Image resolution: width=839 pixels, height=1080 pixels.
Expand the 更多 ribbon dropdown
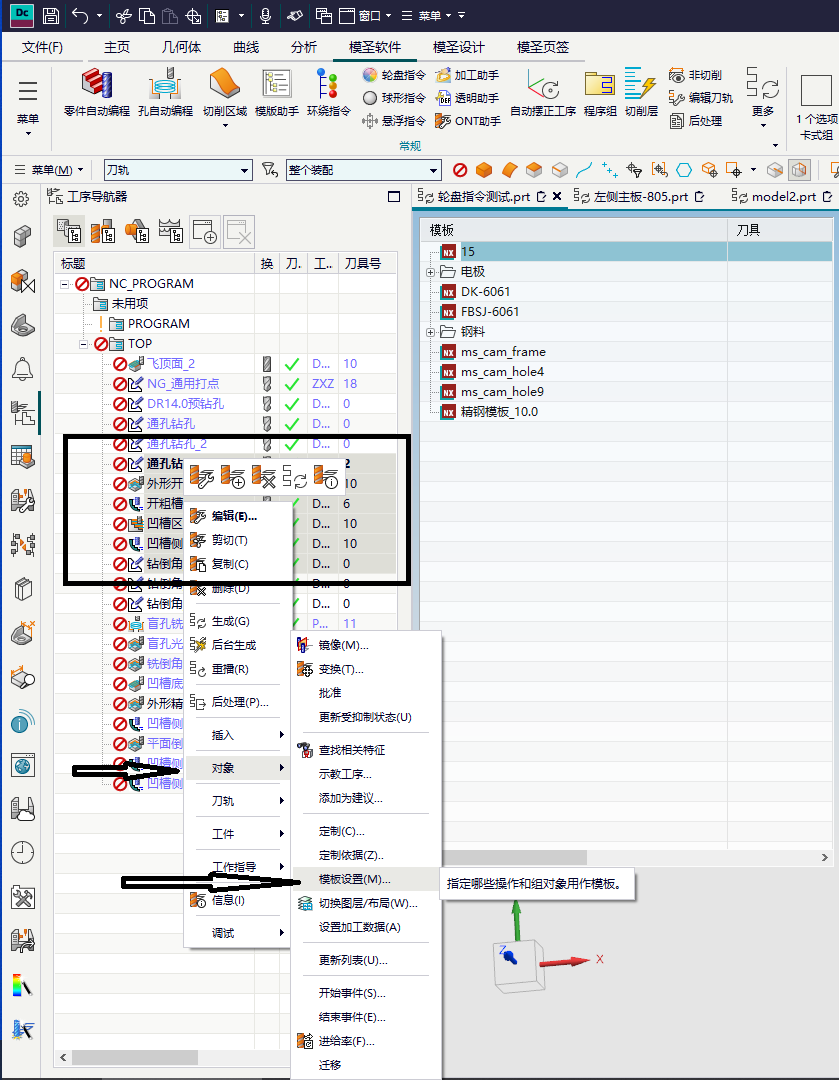point(763,125)
